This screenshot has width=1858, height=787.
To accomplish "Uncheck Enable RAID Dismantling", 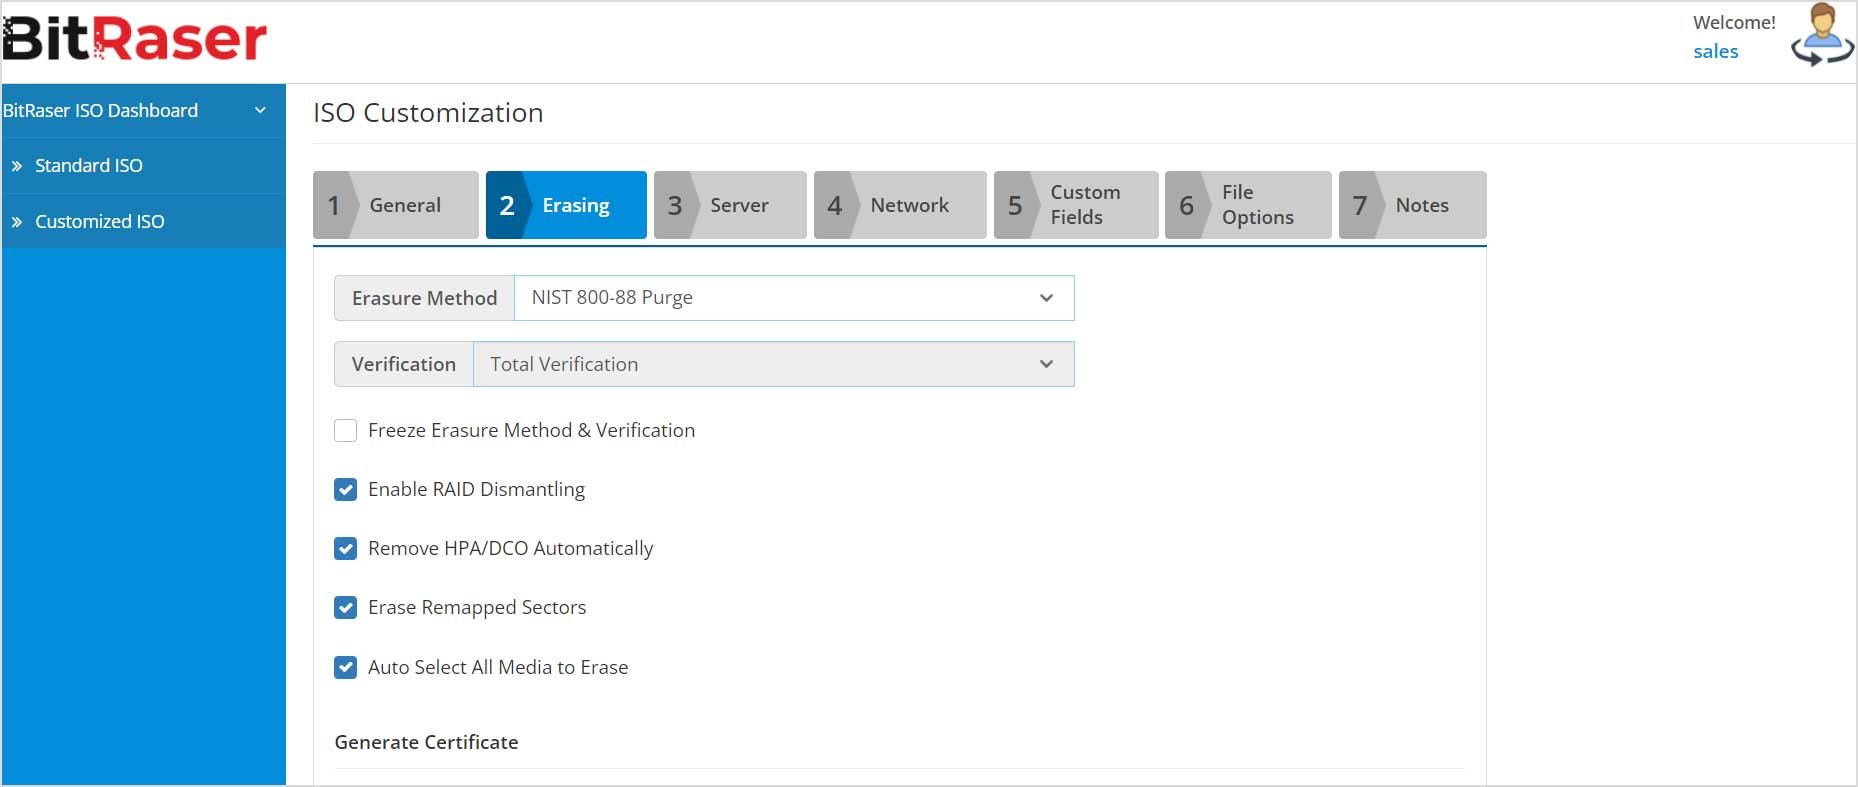I will pos(345,490).
